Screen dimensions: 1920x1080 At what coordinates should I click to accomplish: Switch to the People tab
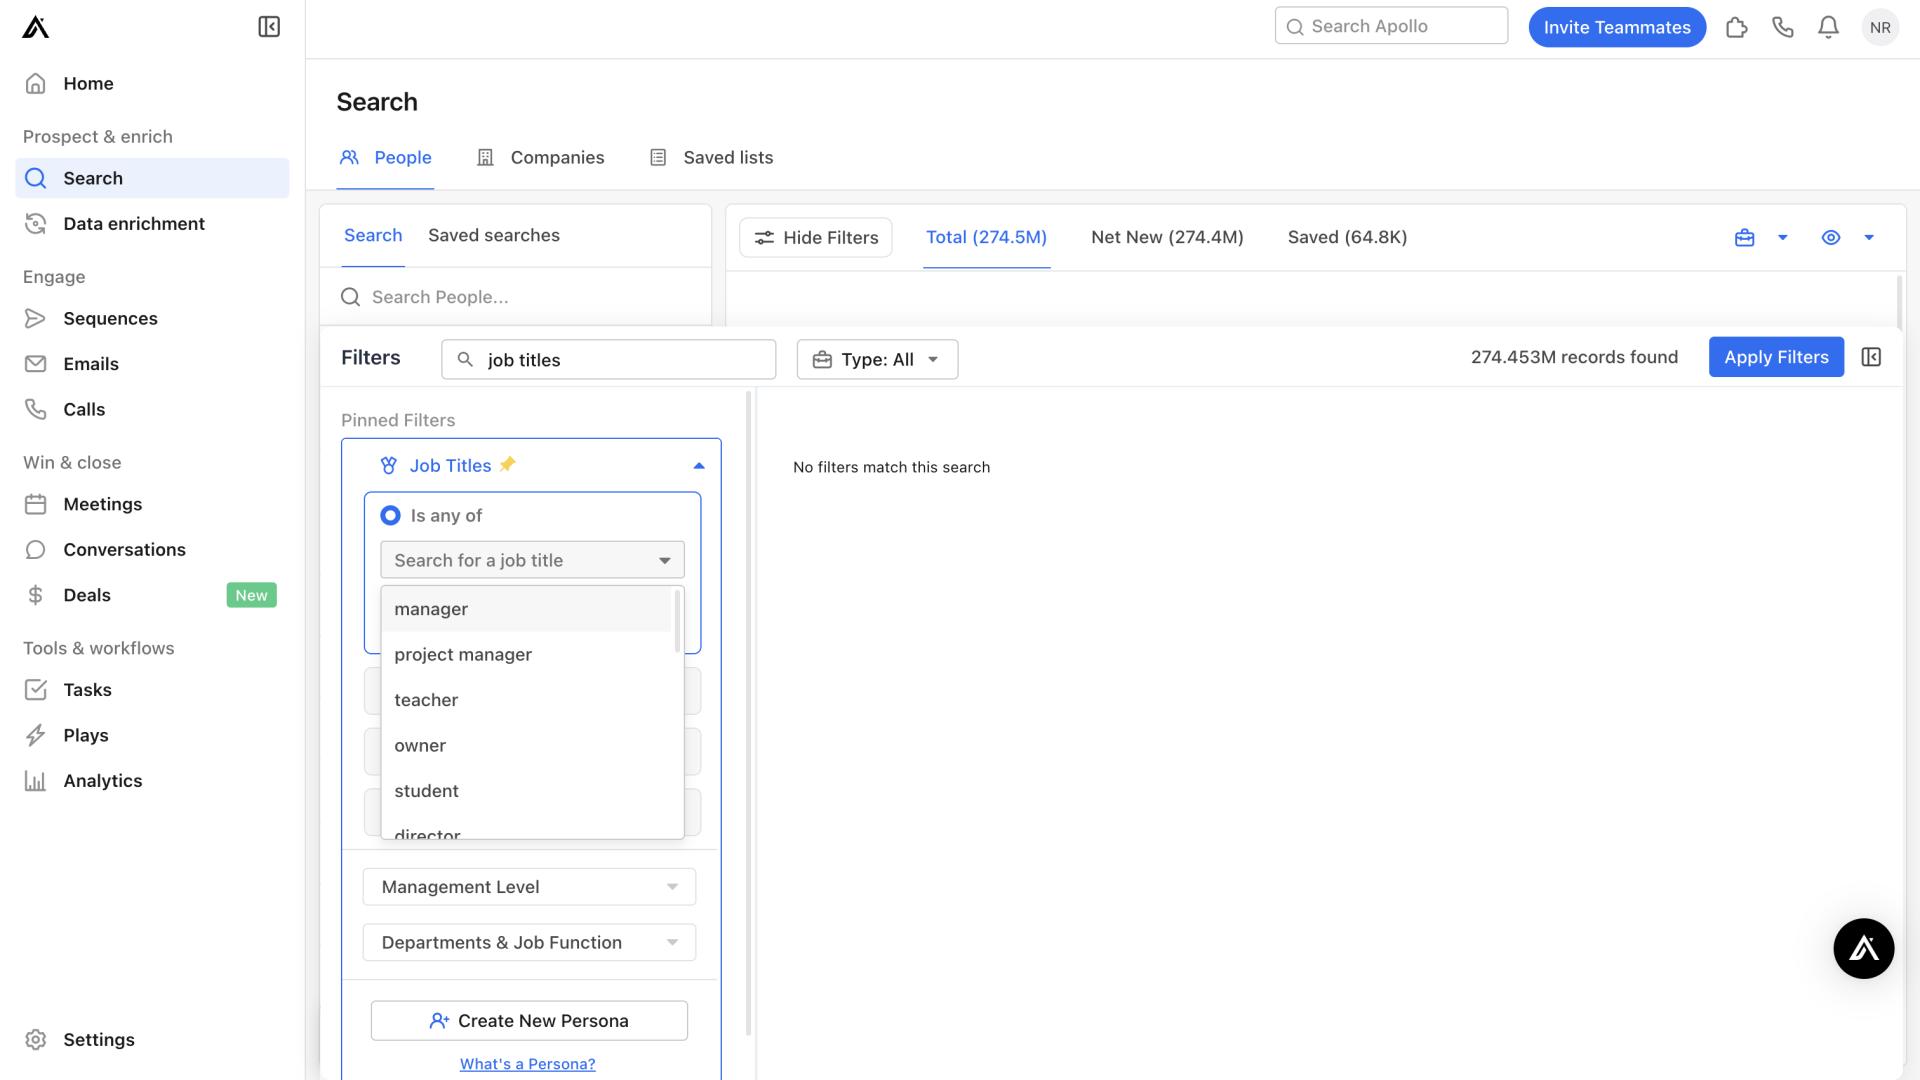(x=385, y=158)
